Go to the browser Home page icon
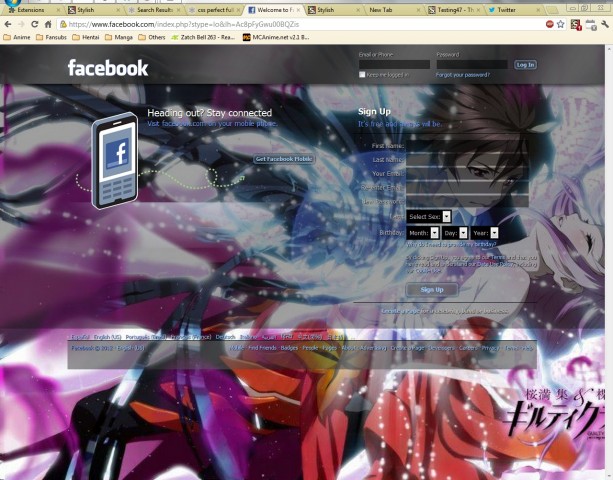 click(x=48, y=24)
